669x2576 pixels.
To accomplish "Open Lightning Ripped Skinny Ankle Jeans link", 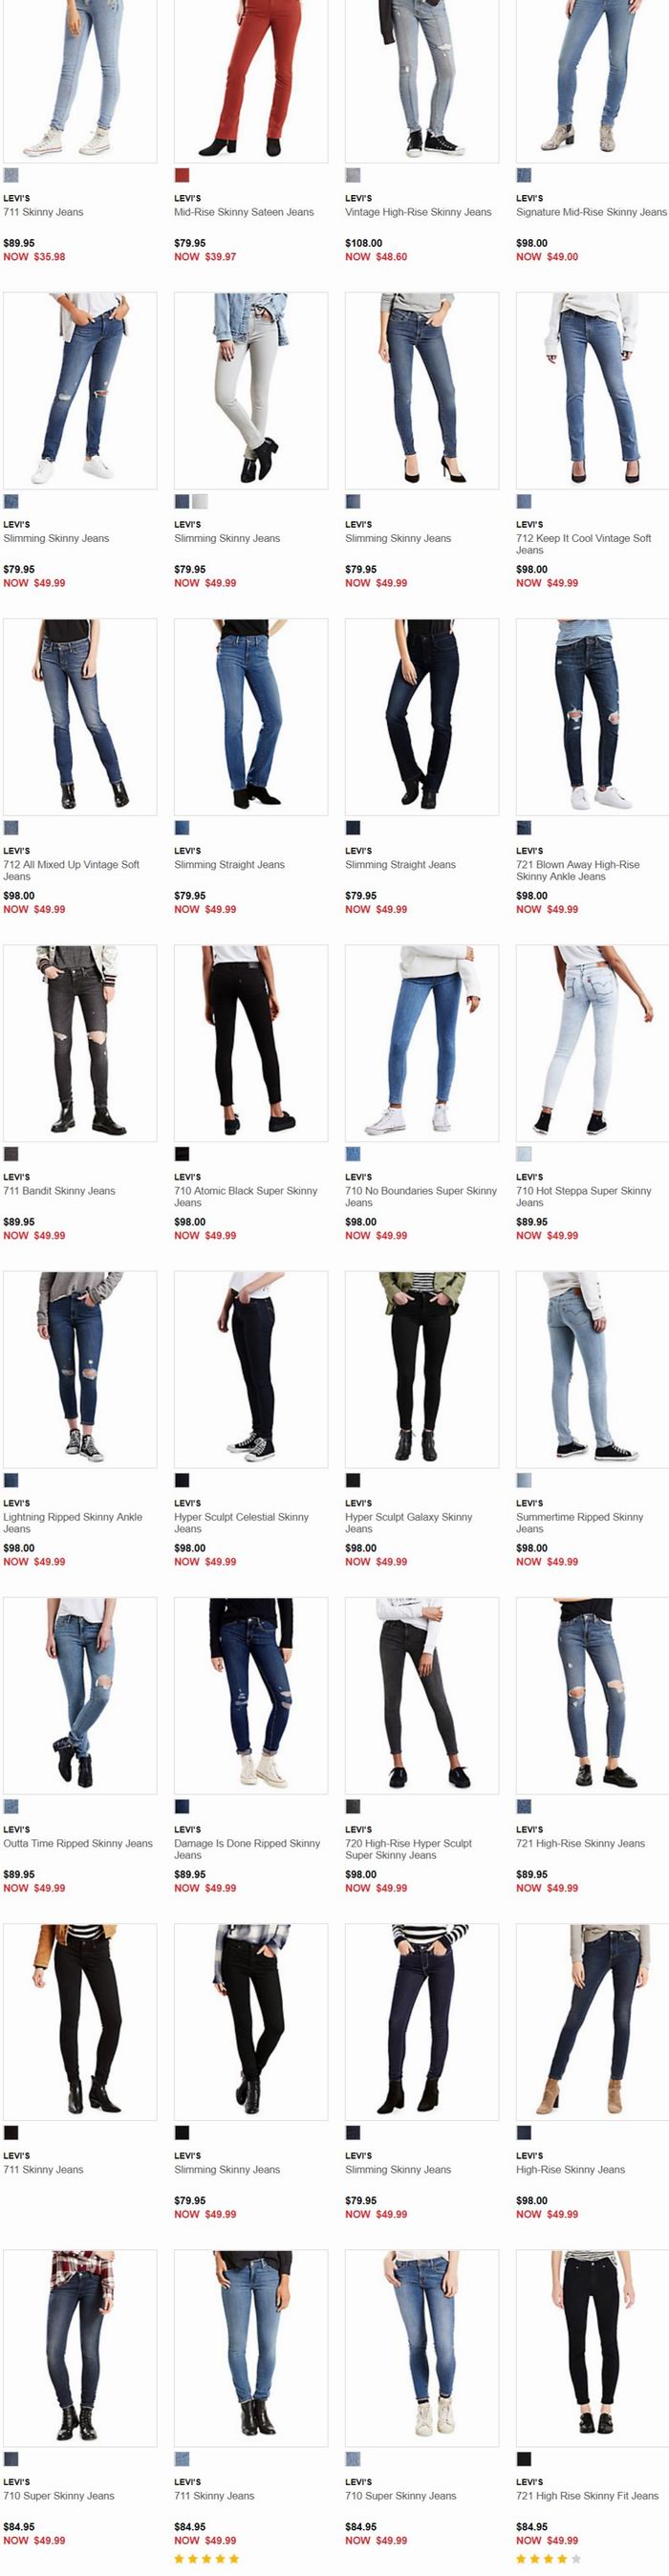I will pos(73,1523).
